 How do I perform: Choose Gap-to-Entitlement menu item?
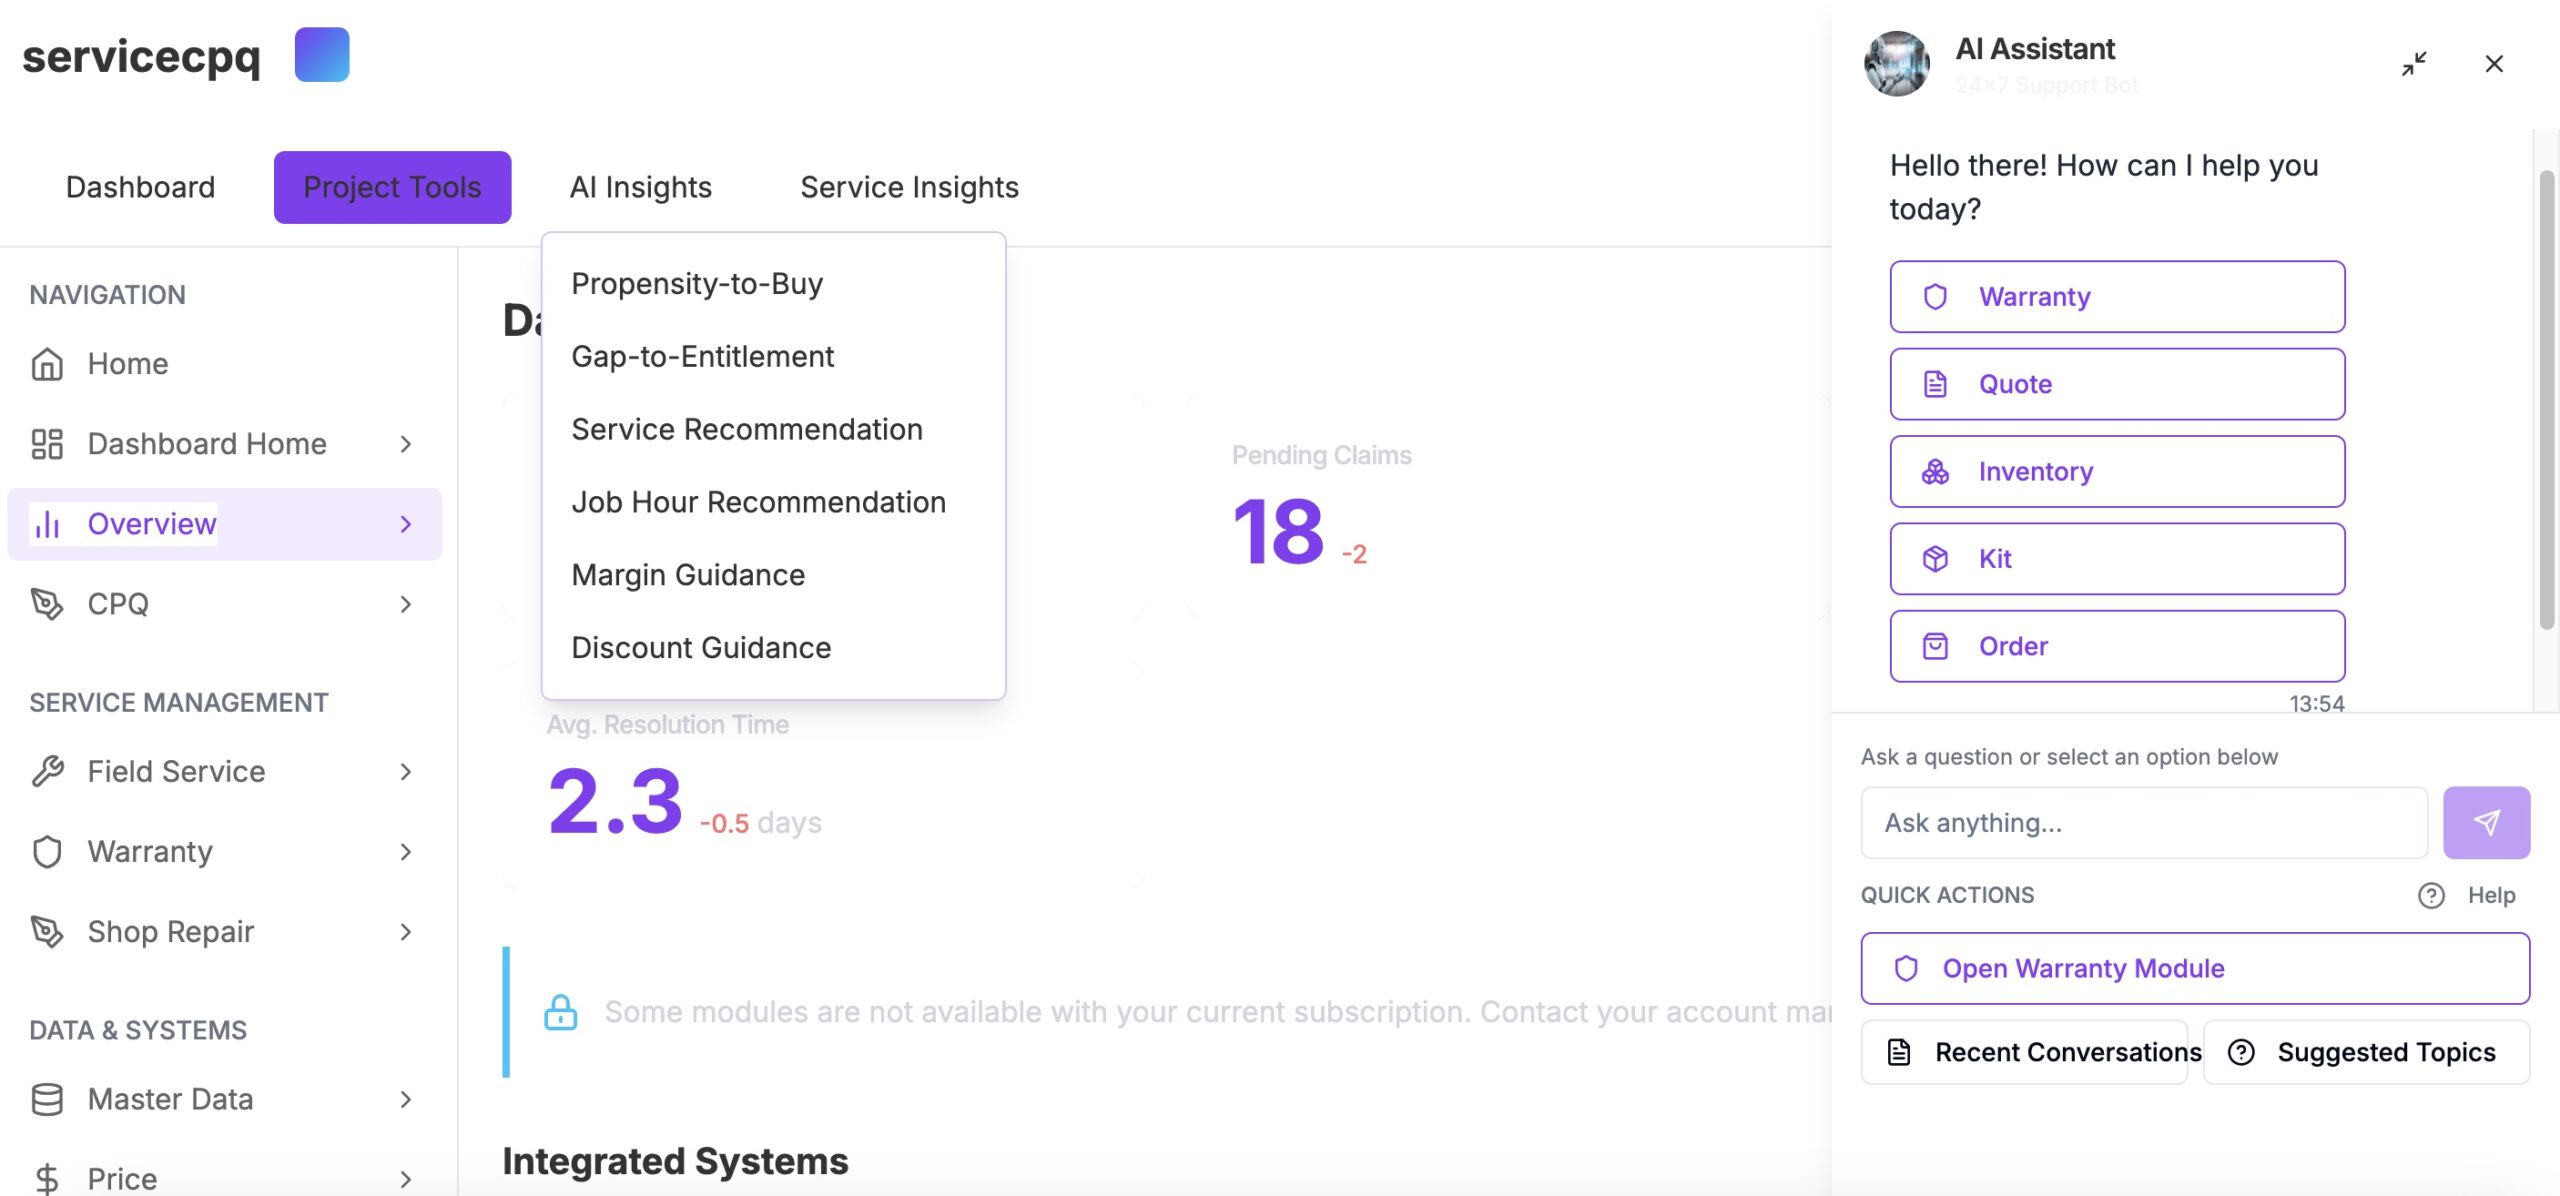click(x=773, y=357)
